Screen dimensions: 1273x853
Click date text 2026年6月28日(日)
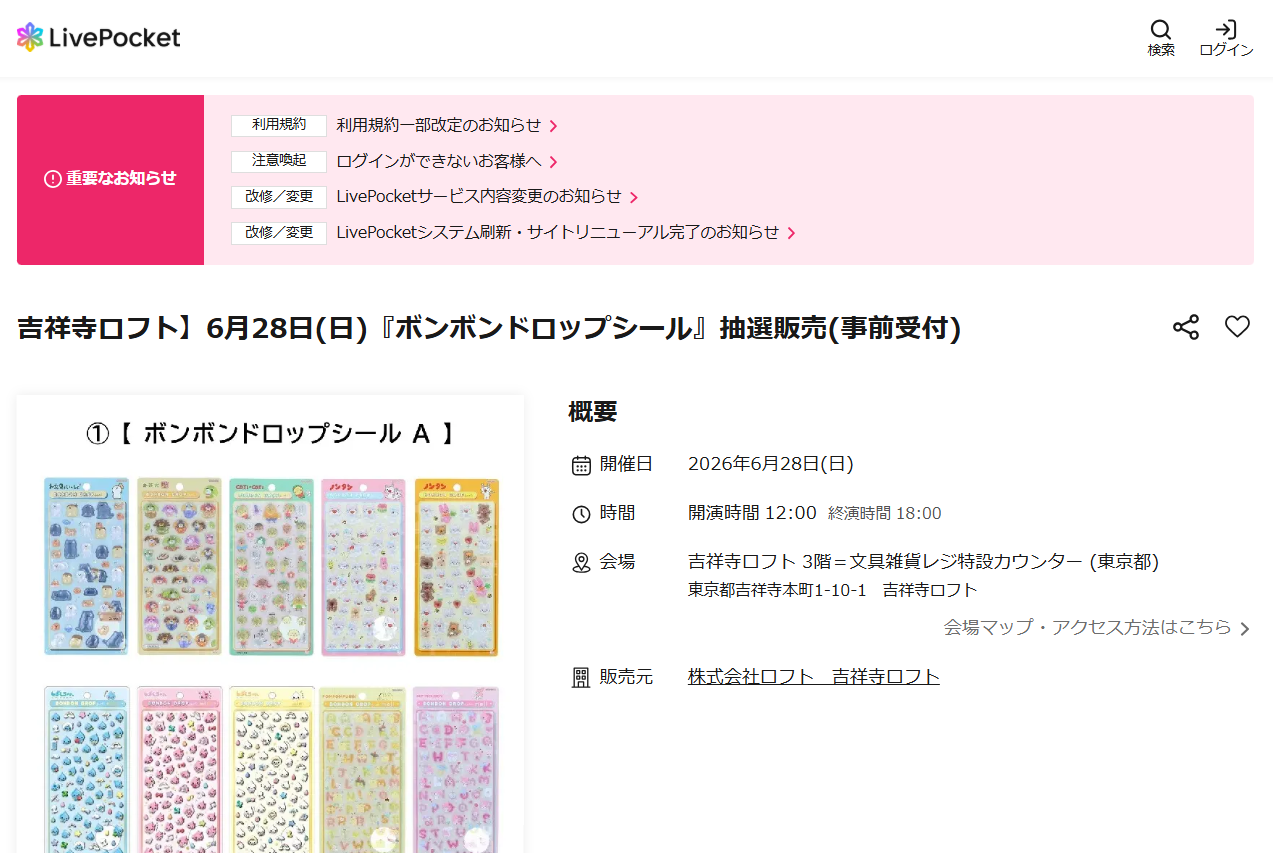(771, 464)
